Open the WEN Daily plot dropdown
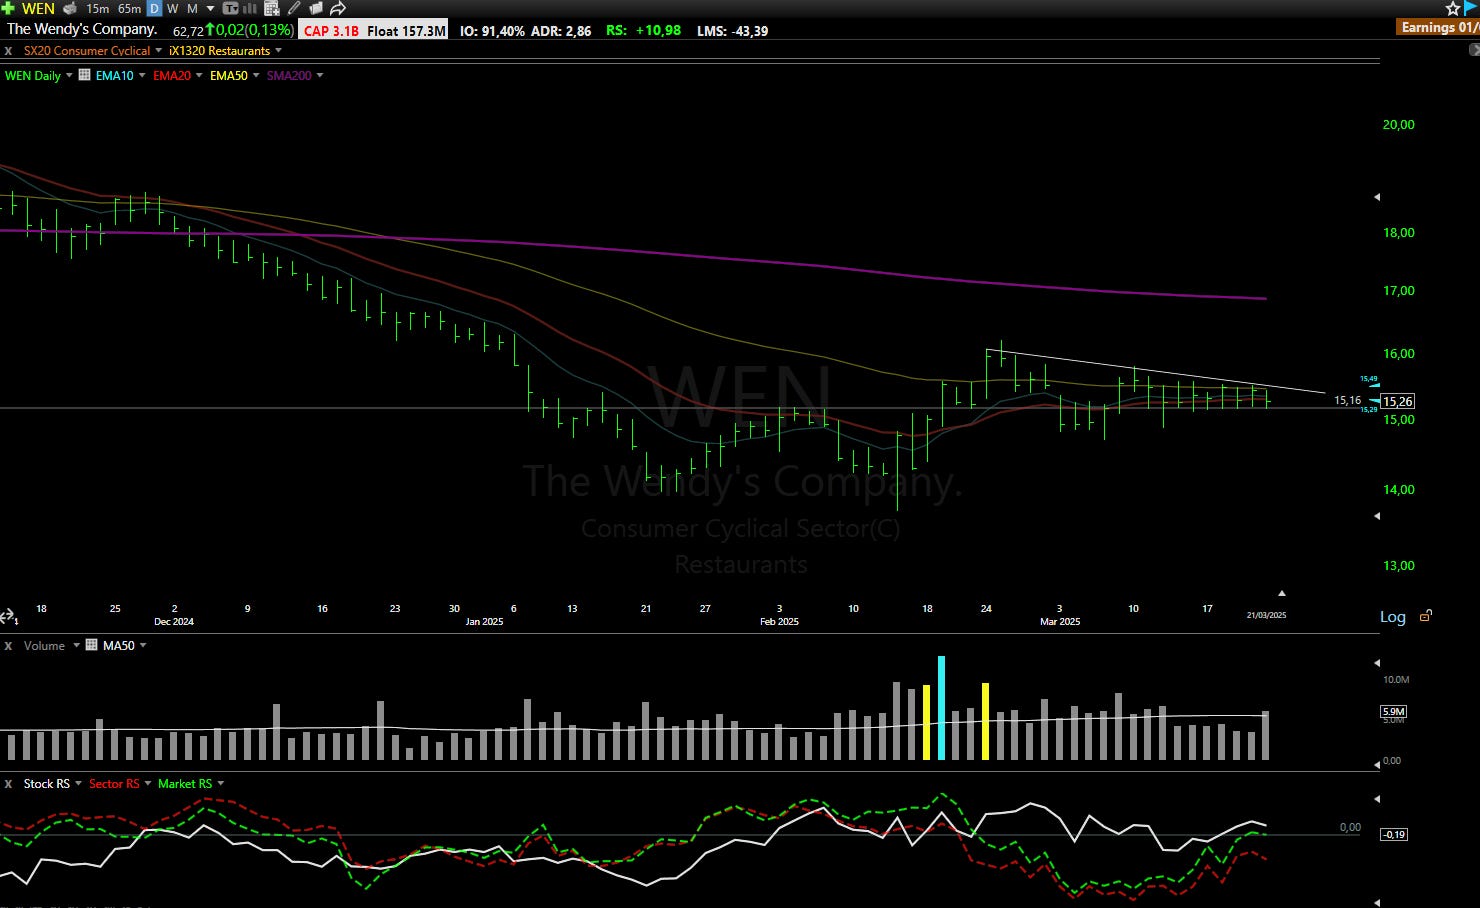1480x908 pixels. coord(69,75)
